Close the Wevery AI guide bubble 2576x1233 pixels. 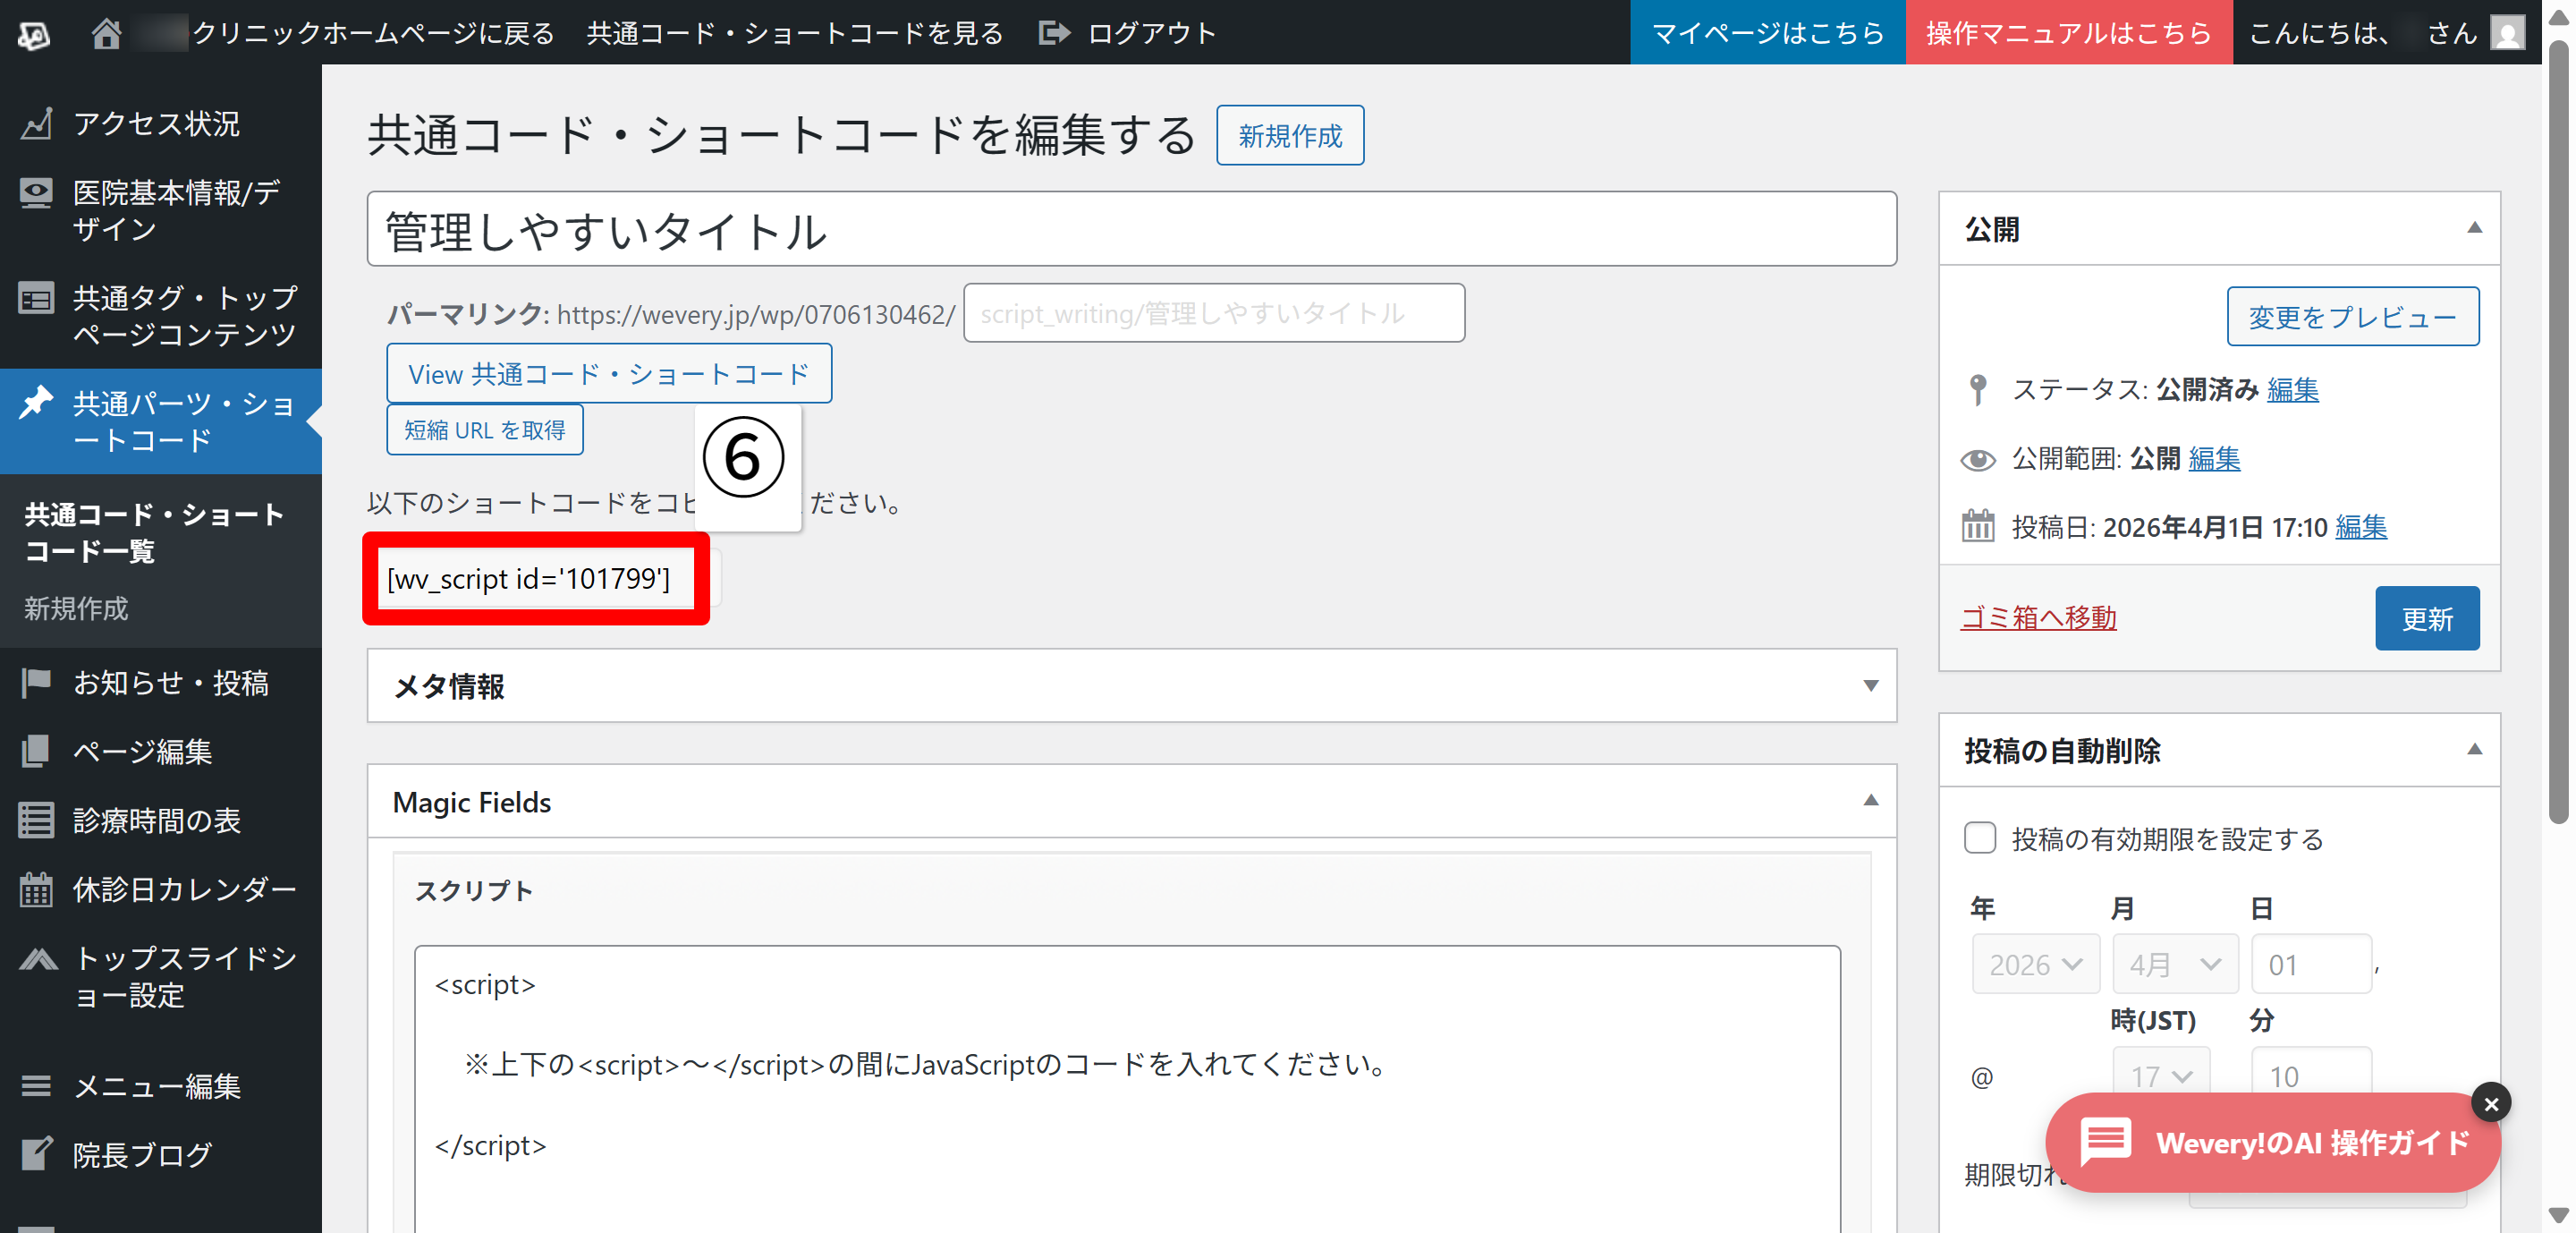[2490, 1103]
